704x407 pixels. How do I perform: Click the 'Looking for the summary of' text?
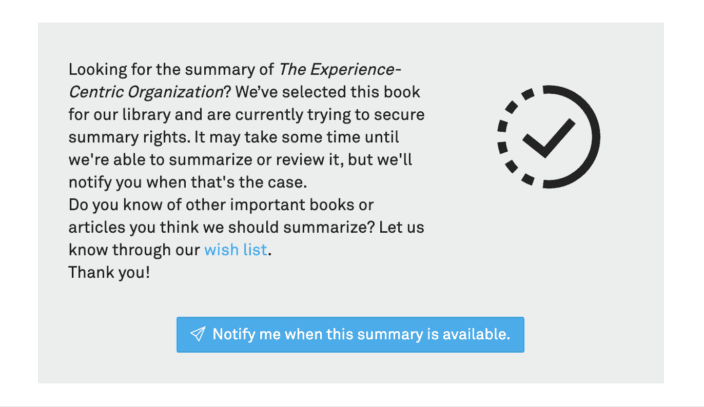coord(172,69)
